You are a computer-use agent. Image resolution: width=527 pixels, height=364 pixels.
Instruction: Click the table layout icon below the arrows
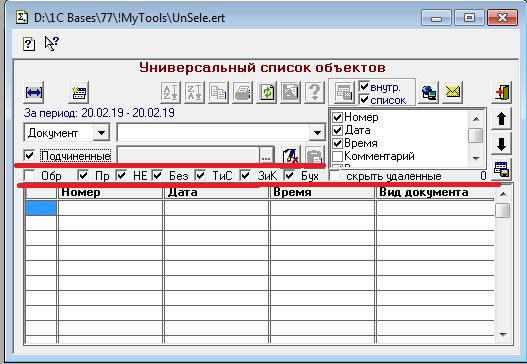pyautogui.click(x=501, y=169)
